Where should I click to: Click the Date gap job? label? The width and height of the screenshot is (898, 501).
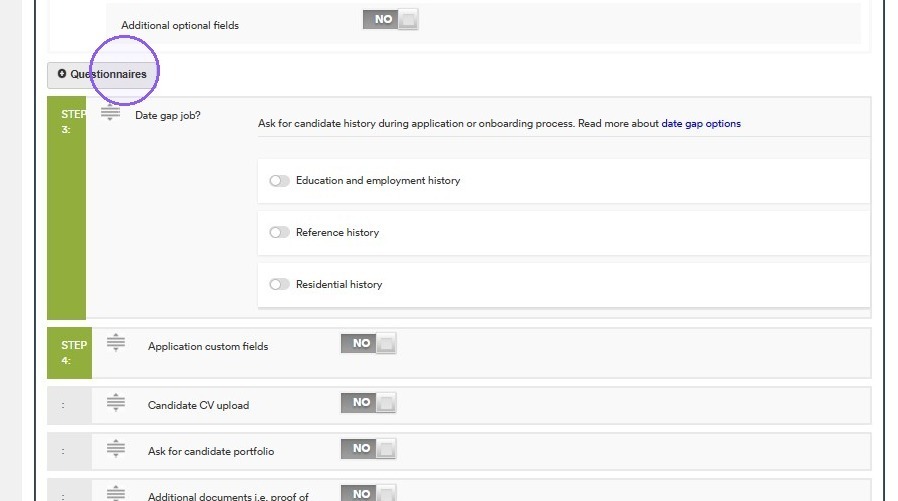tap(168, 116)
